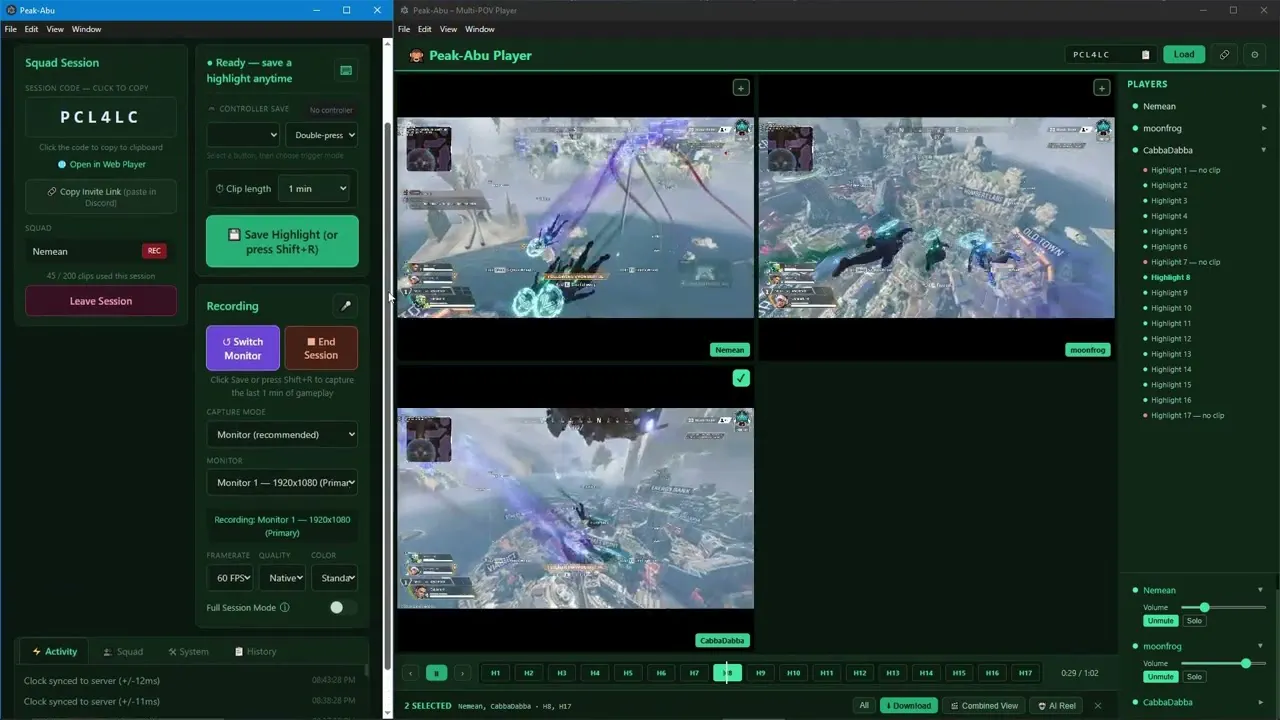This screenshot has width=1280, height=720.
Task: Select All in the selection bar
Action: pos(864,706)
